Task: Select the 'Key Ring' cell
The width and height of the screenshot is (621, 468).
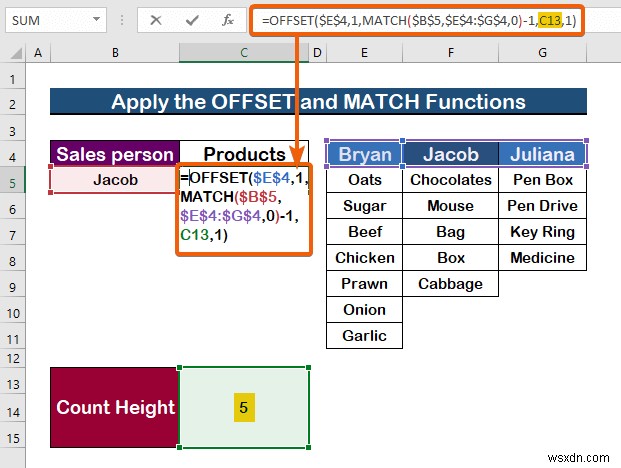Action: tap(542, 232)
